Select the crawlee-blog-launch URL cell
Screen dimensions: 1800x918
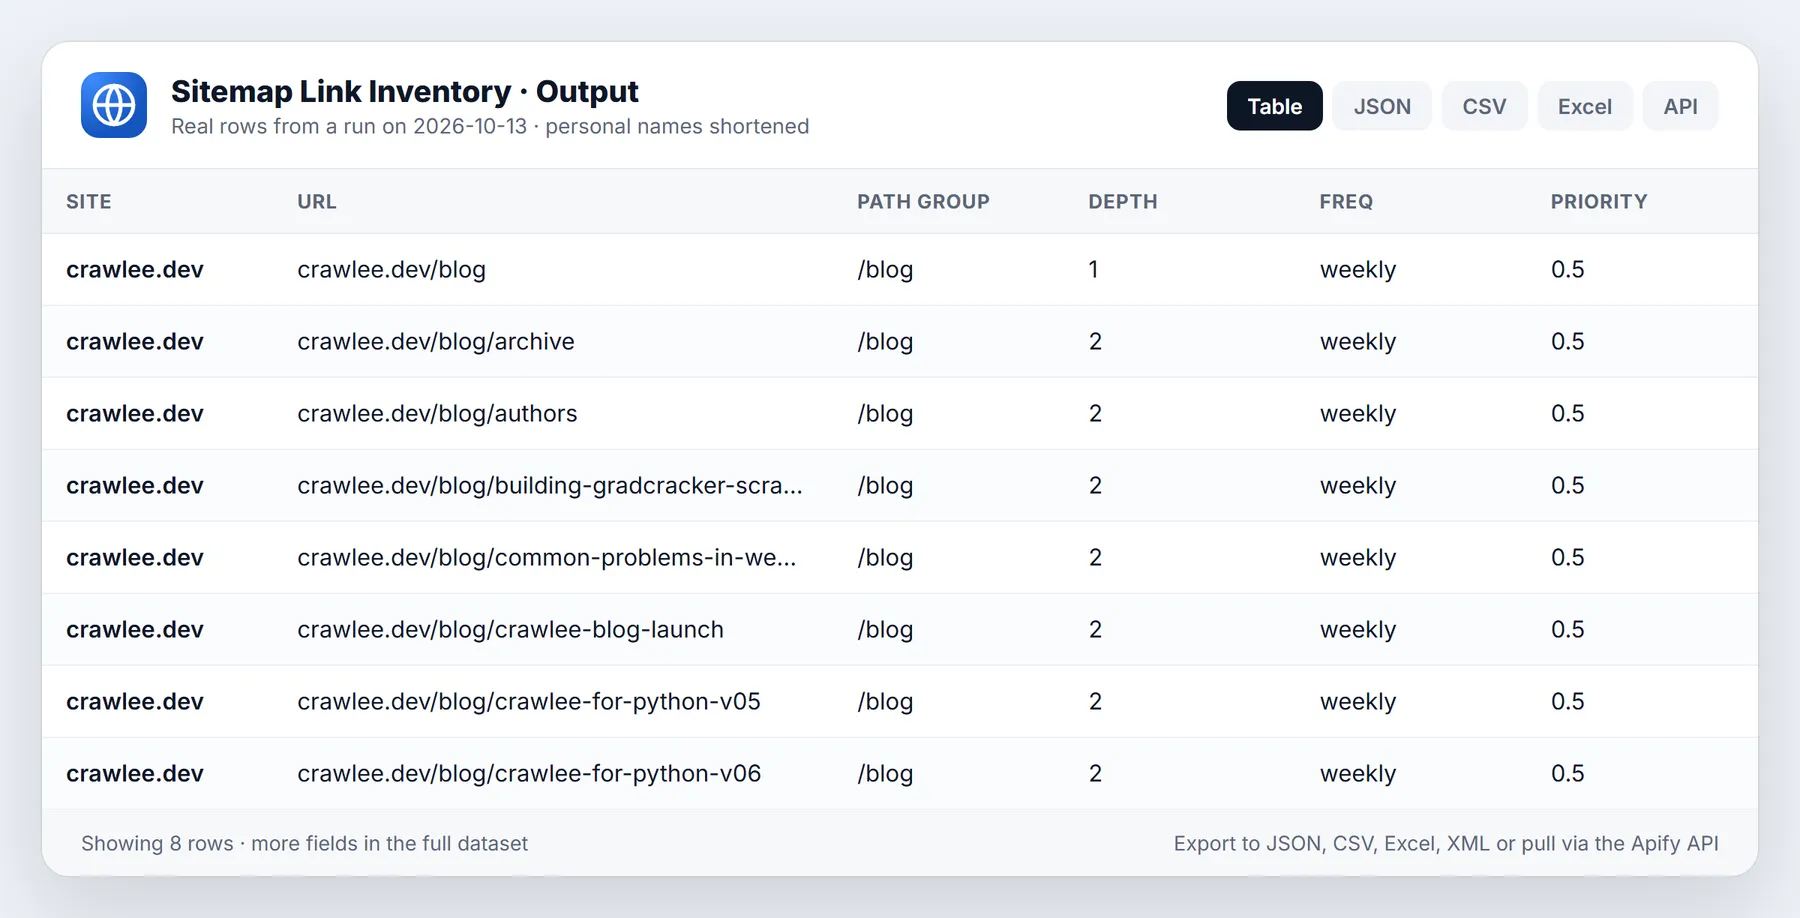(510, 629)
